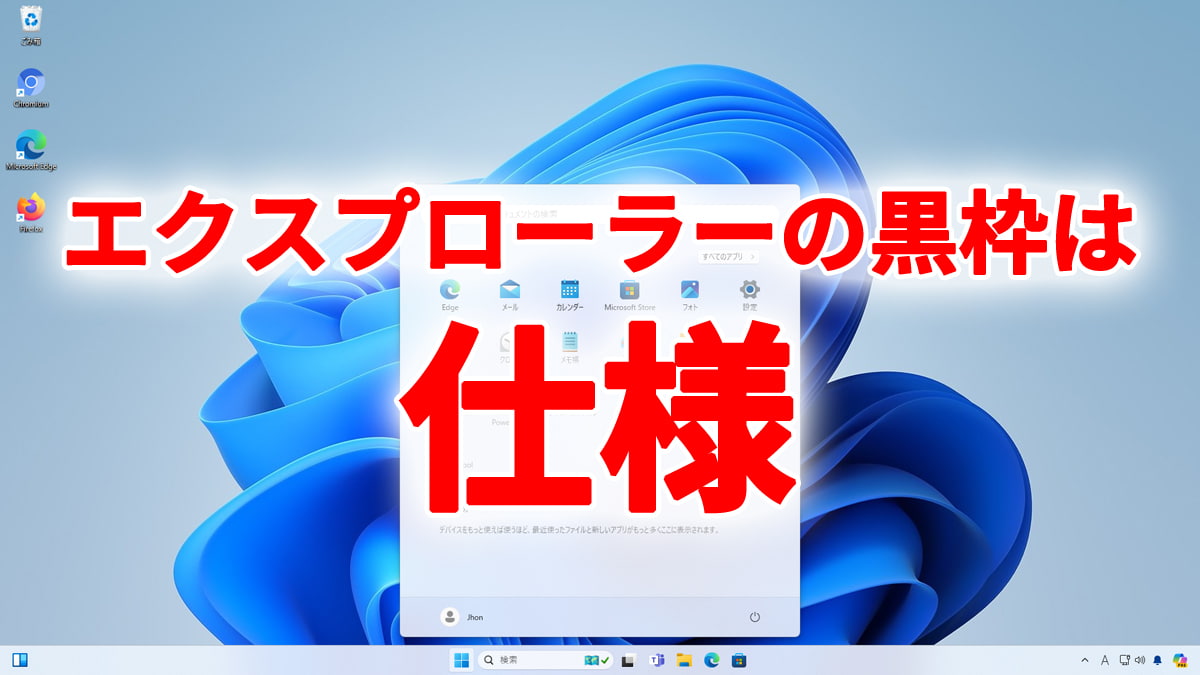Open File Explorer from the taskbar
Screen dimensions: 1200x675
click(x=685, y=660)
